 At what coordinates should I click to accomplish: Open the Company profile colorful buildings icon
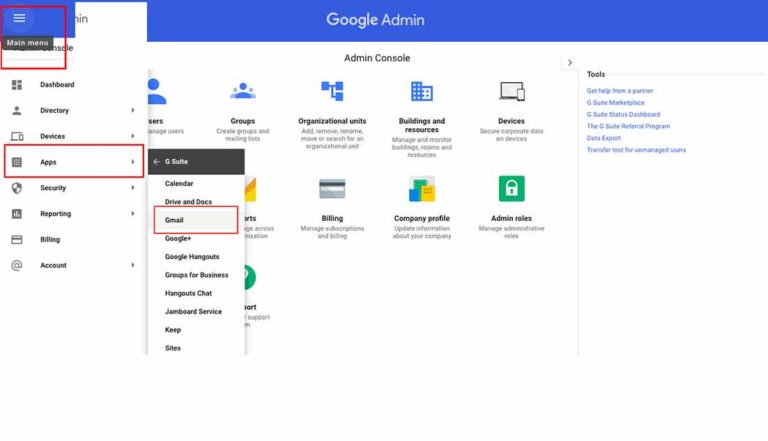422,190
